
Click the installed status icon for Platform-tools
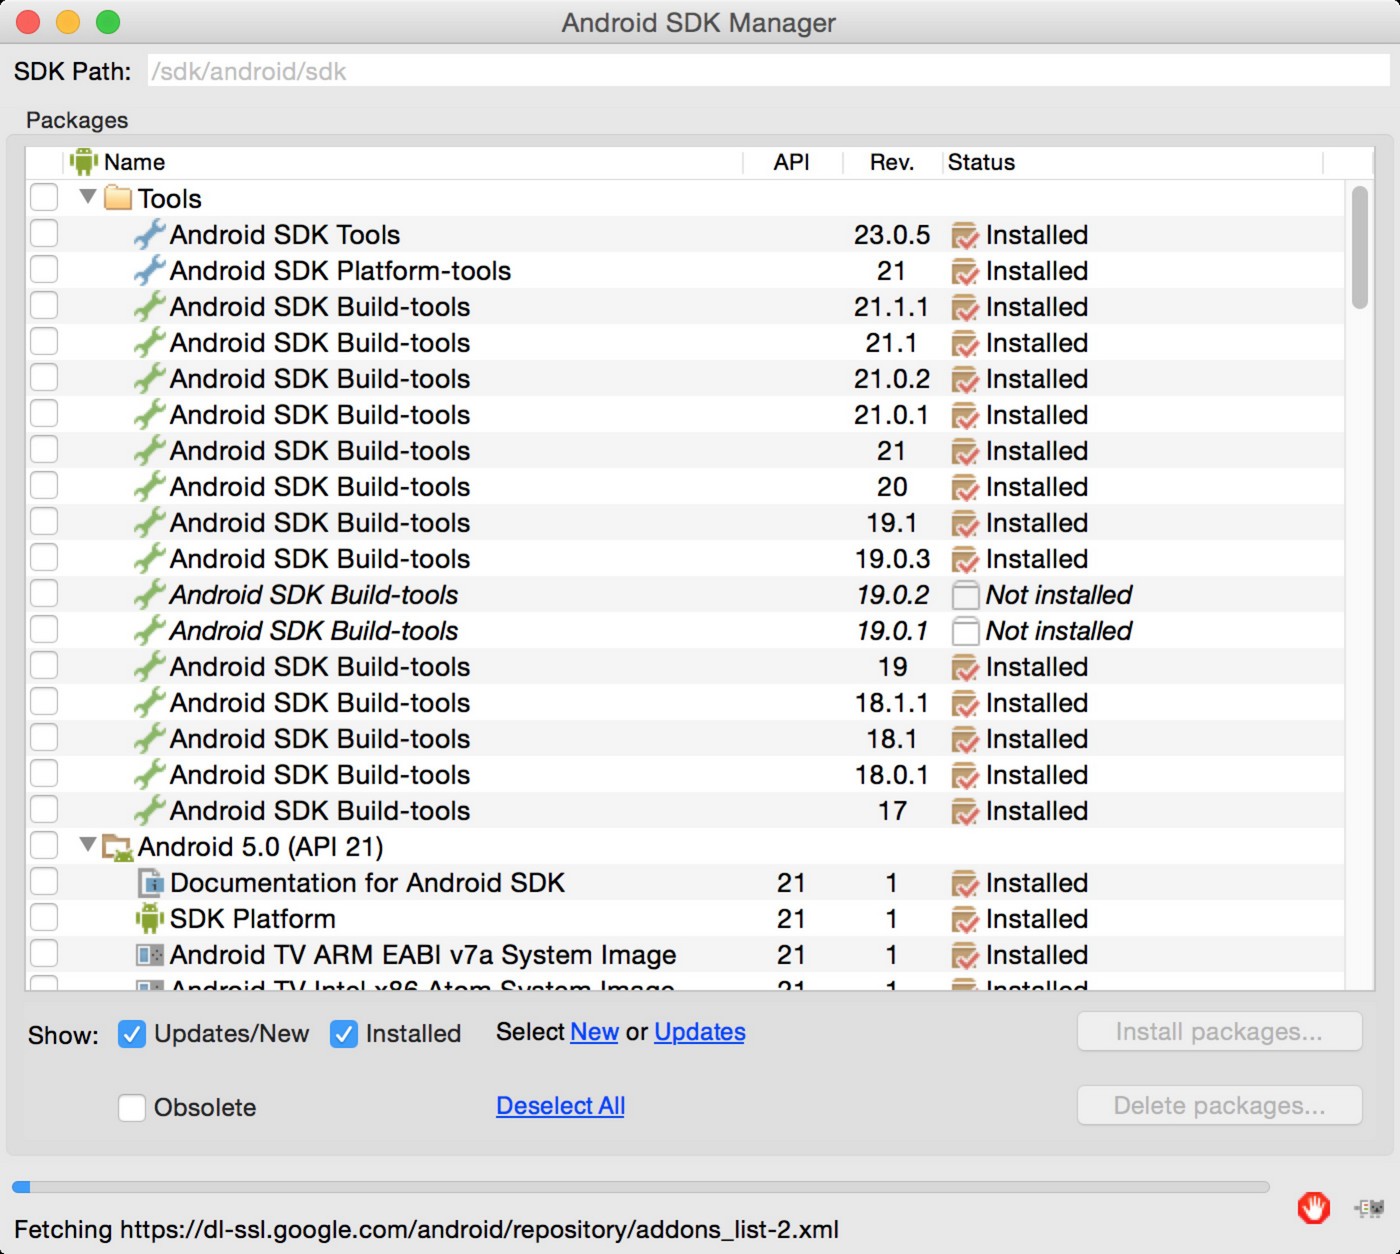tap(965, 272)
